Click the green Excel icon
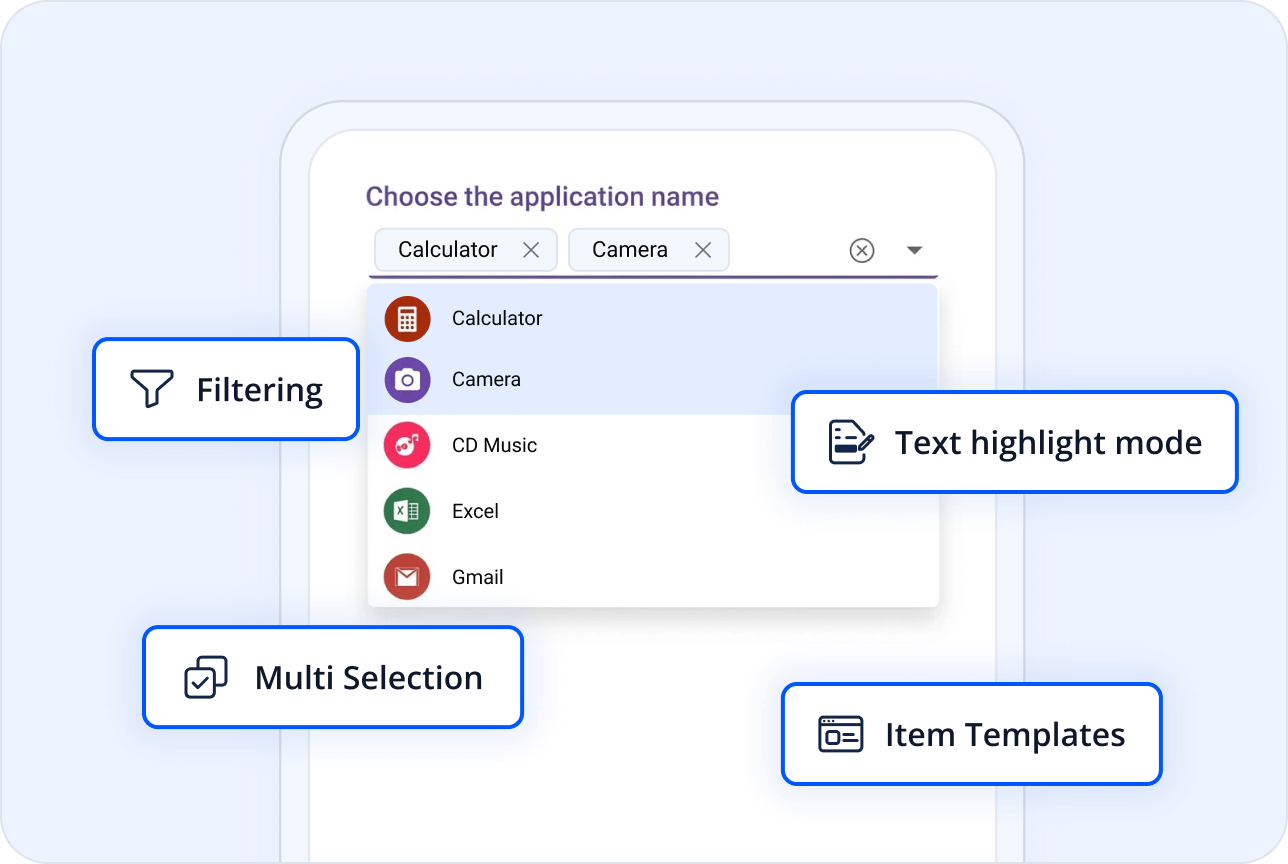This screenshot has height=864, width=1288. [x=407, y=511]
